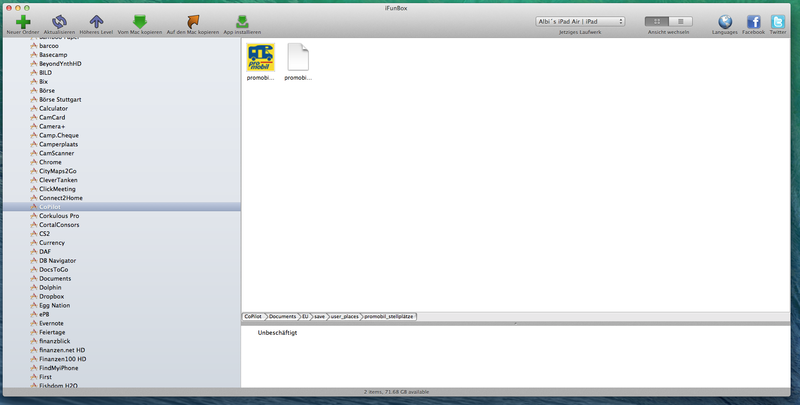Go up with the Höheres Level arrow
Viewport: 800px width, 405px height.
(x=96, y=21)
